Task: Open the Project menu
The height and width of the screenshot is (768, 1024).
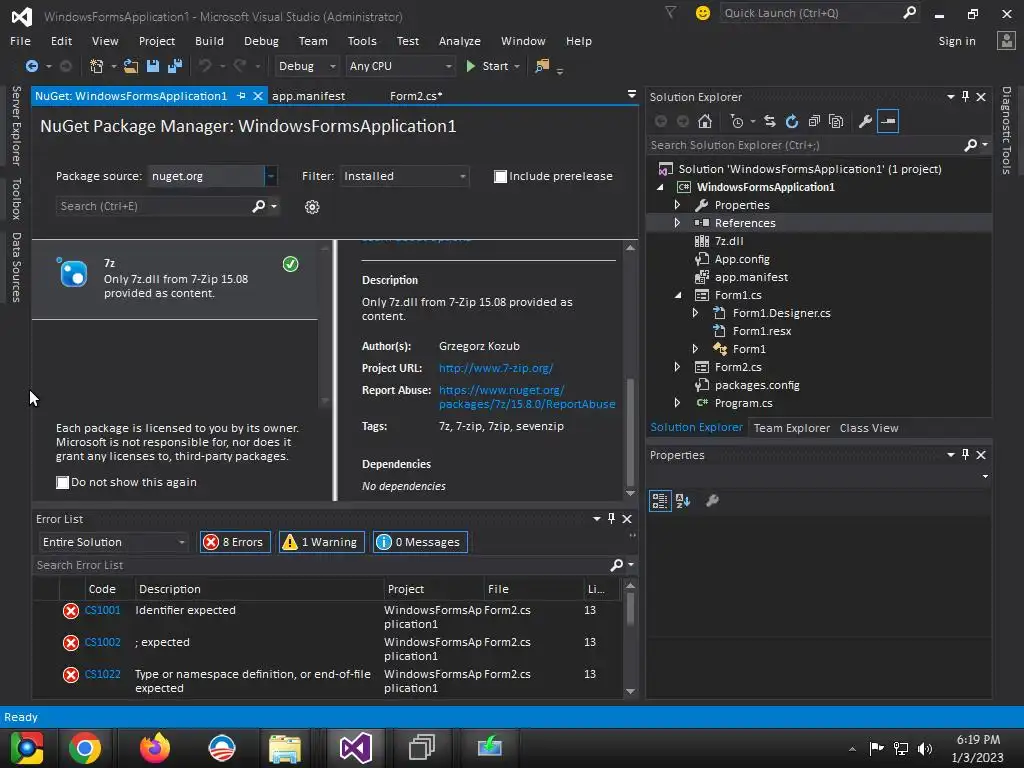Action: coord(157,41)
